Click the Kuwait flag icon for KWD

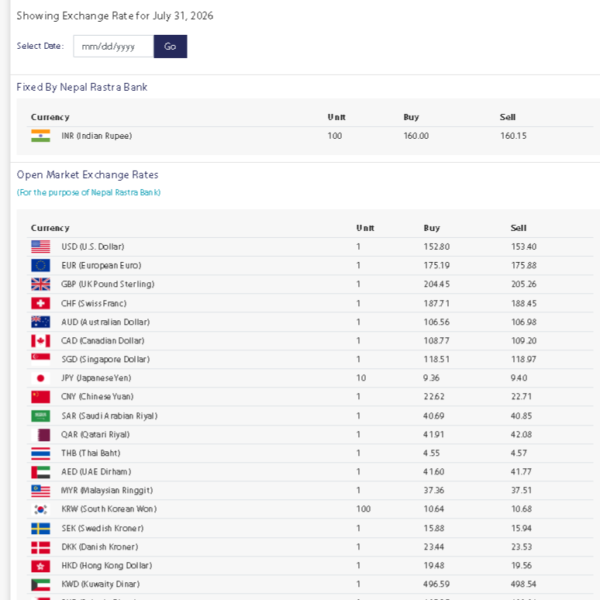click(41, 585)
